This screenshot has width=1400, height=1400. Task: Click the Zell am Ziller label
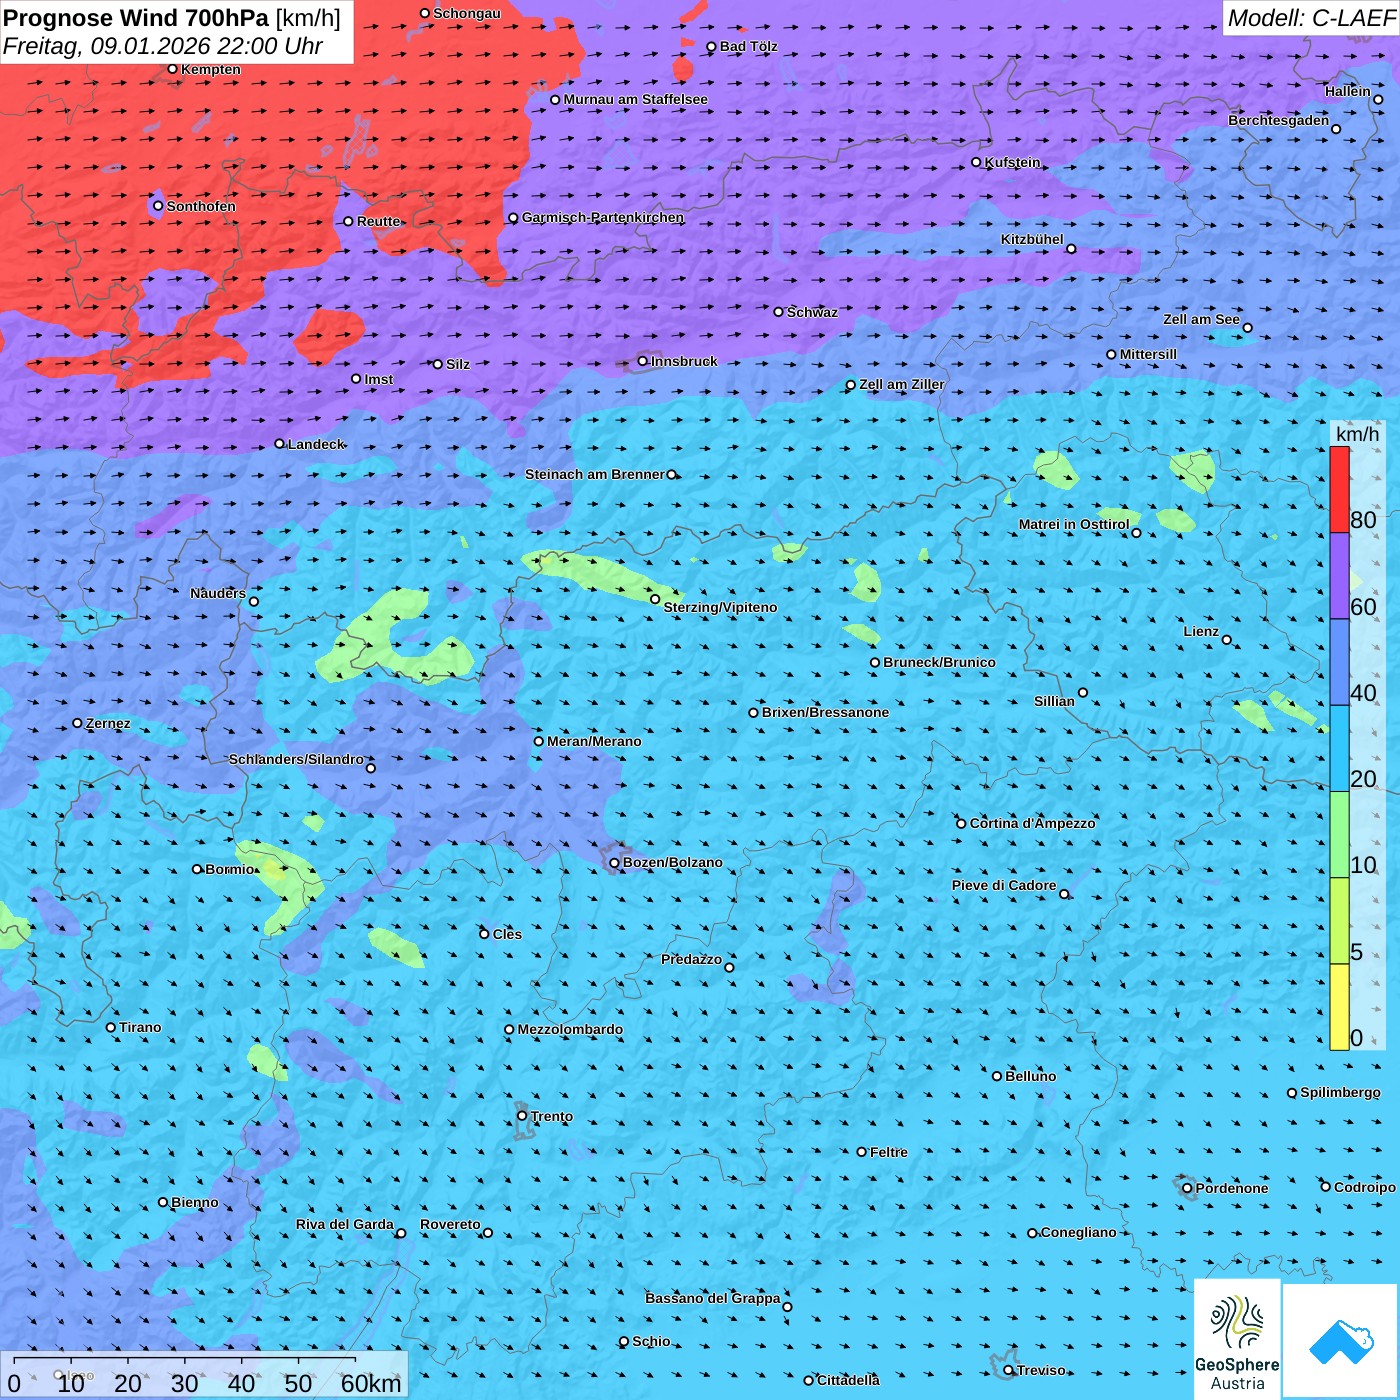click(x=902, y=384)
